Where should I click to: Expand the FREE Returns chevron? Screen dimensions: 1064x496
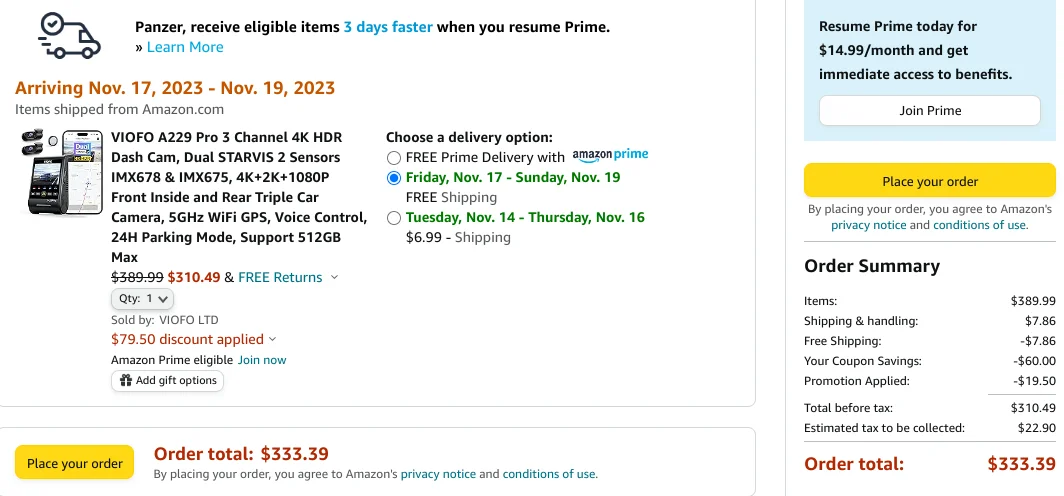334,278
